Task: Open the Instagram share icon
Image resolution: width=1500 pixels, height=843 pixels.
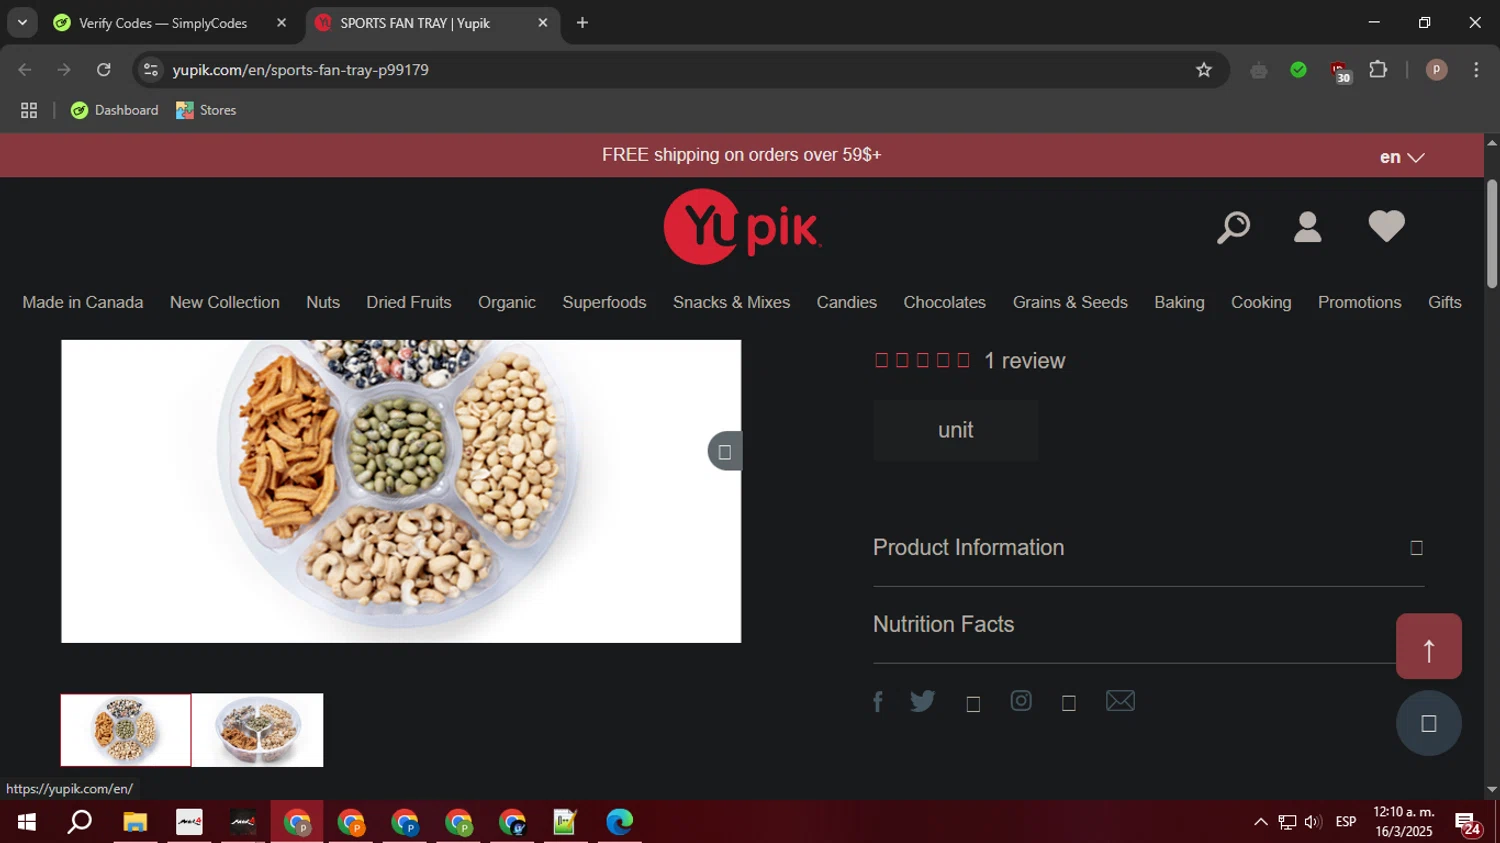Action: tap(1021, 701)
